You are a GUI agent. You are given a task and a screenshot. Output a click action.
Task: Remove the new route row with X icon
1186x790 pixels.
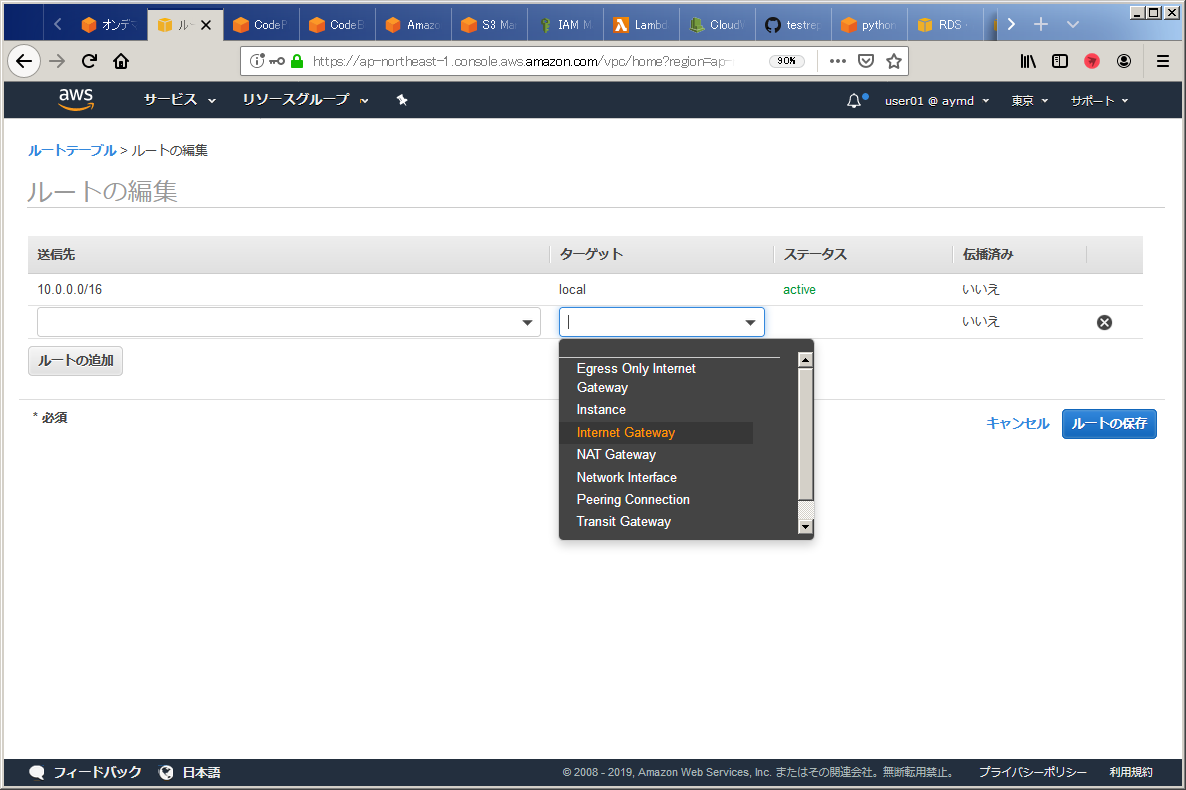1104,322
